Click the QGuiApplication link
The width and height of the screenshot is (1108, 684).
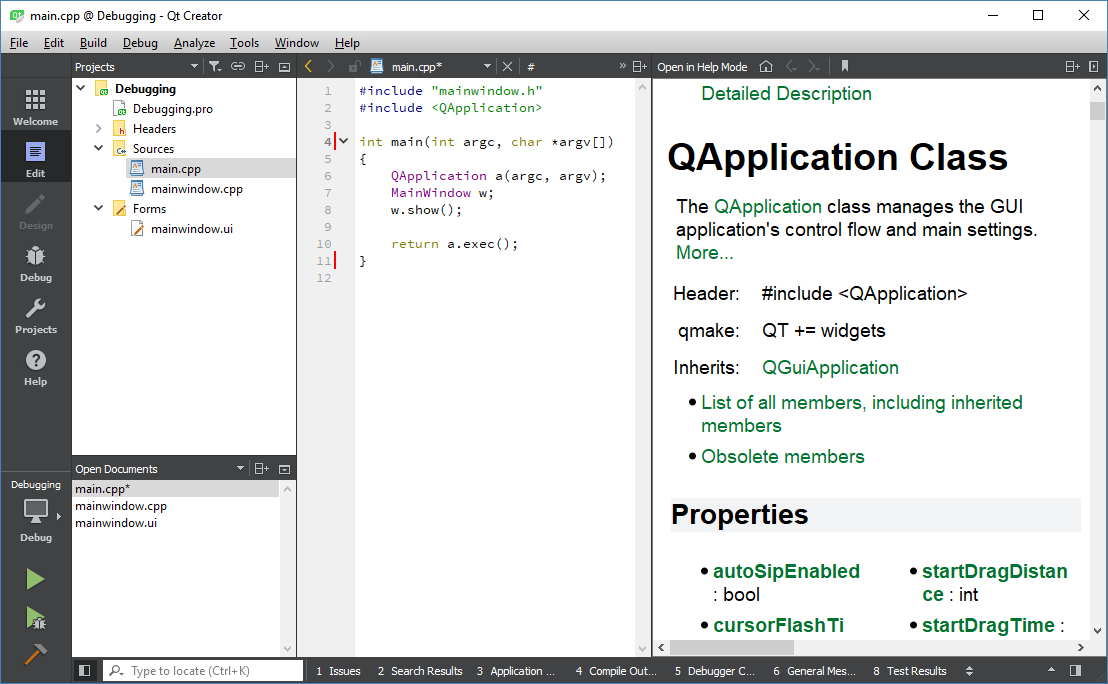coord(830,368)
